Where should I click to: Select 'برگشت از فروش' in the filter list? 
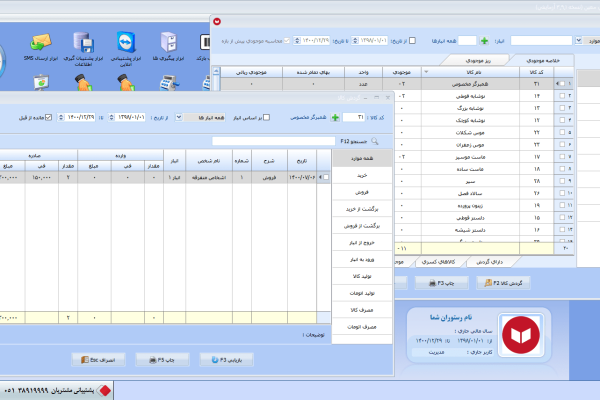362,226
